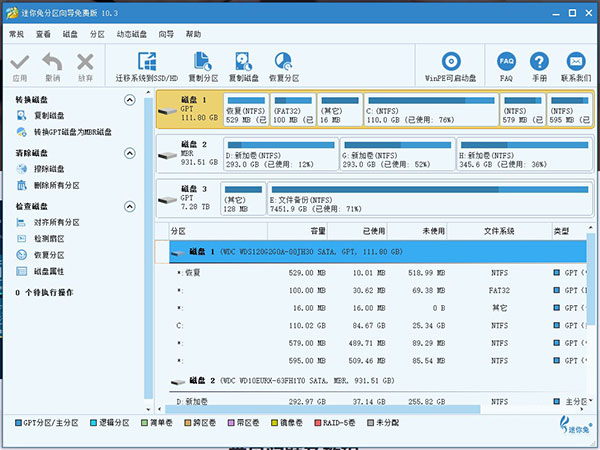Collapse the 清除磁盘 sidebar section

(x=129, y=153)
